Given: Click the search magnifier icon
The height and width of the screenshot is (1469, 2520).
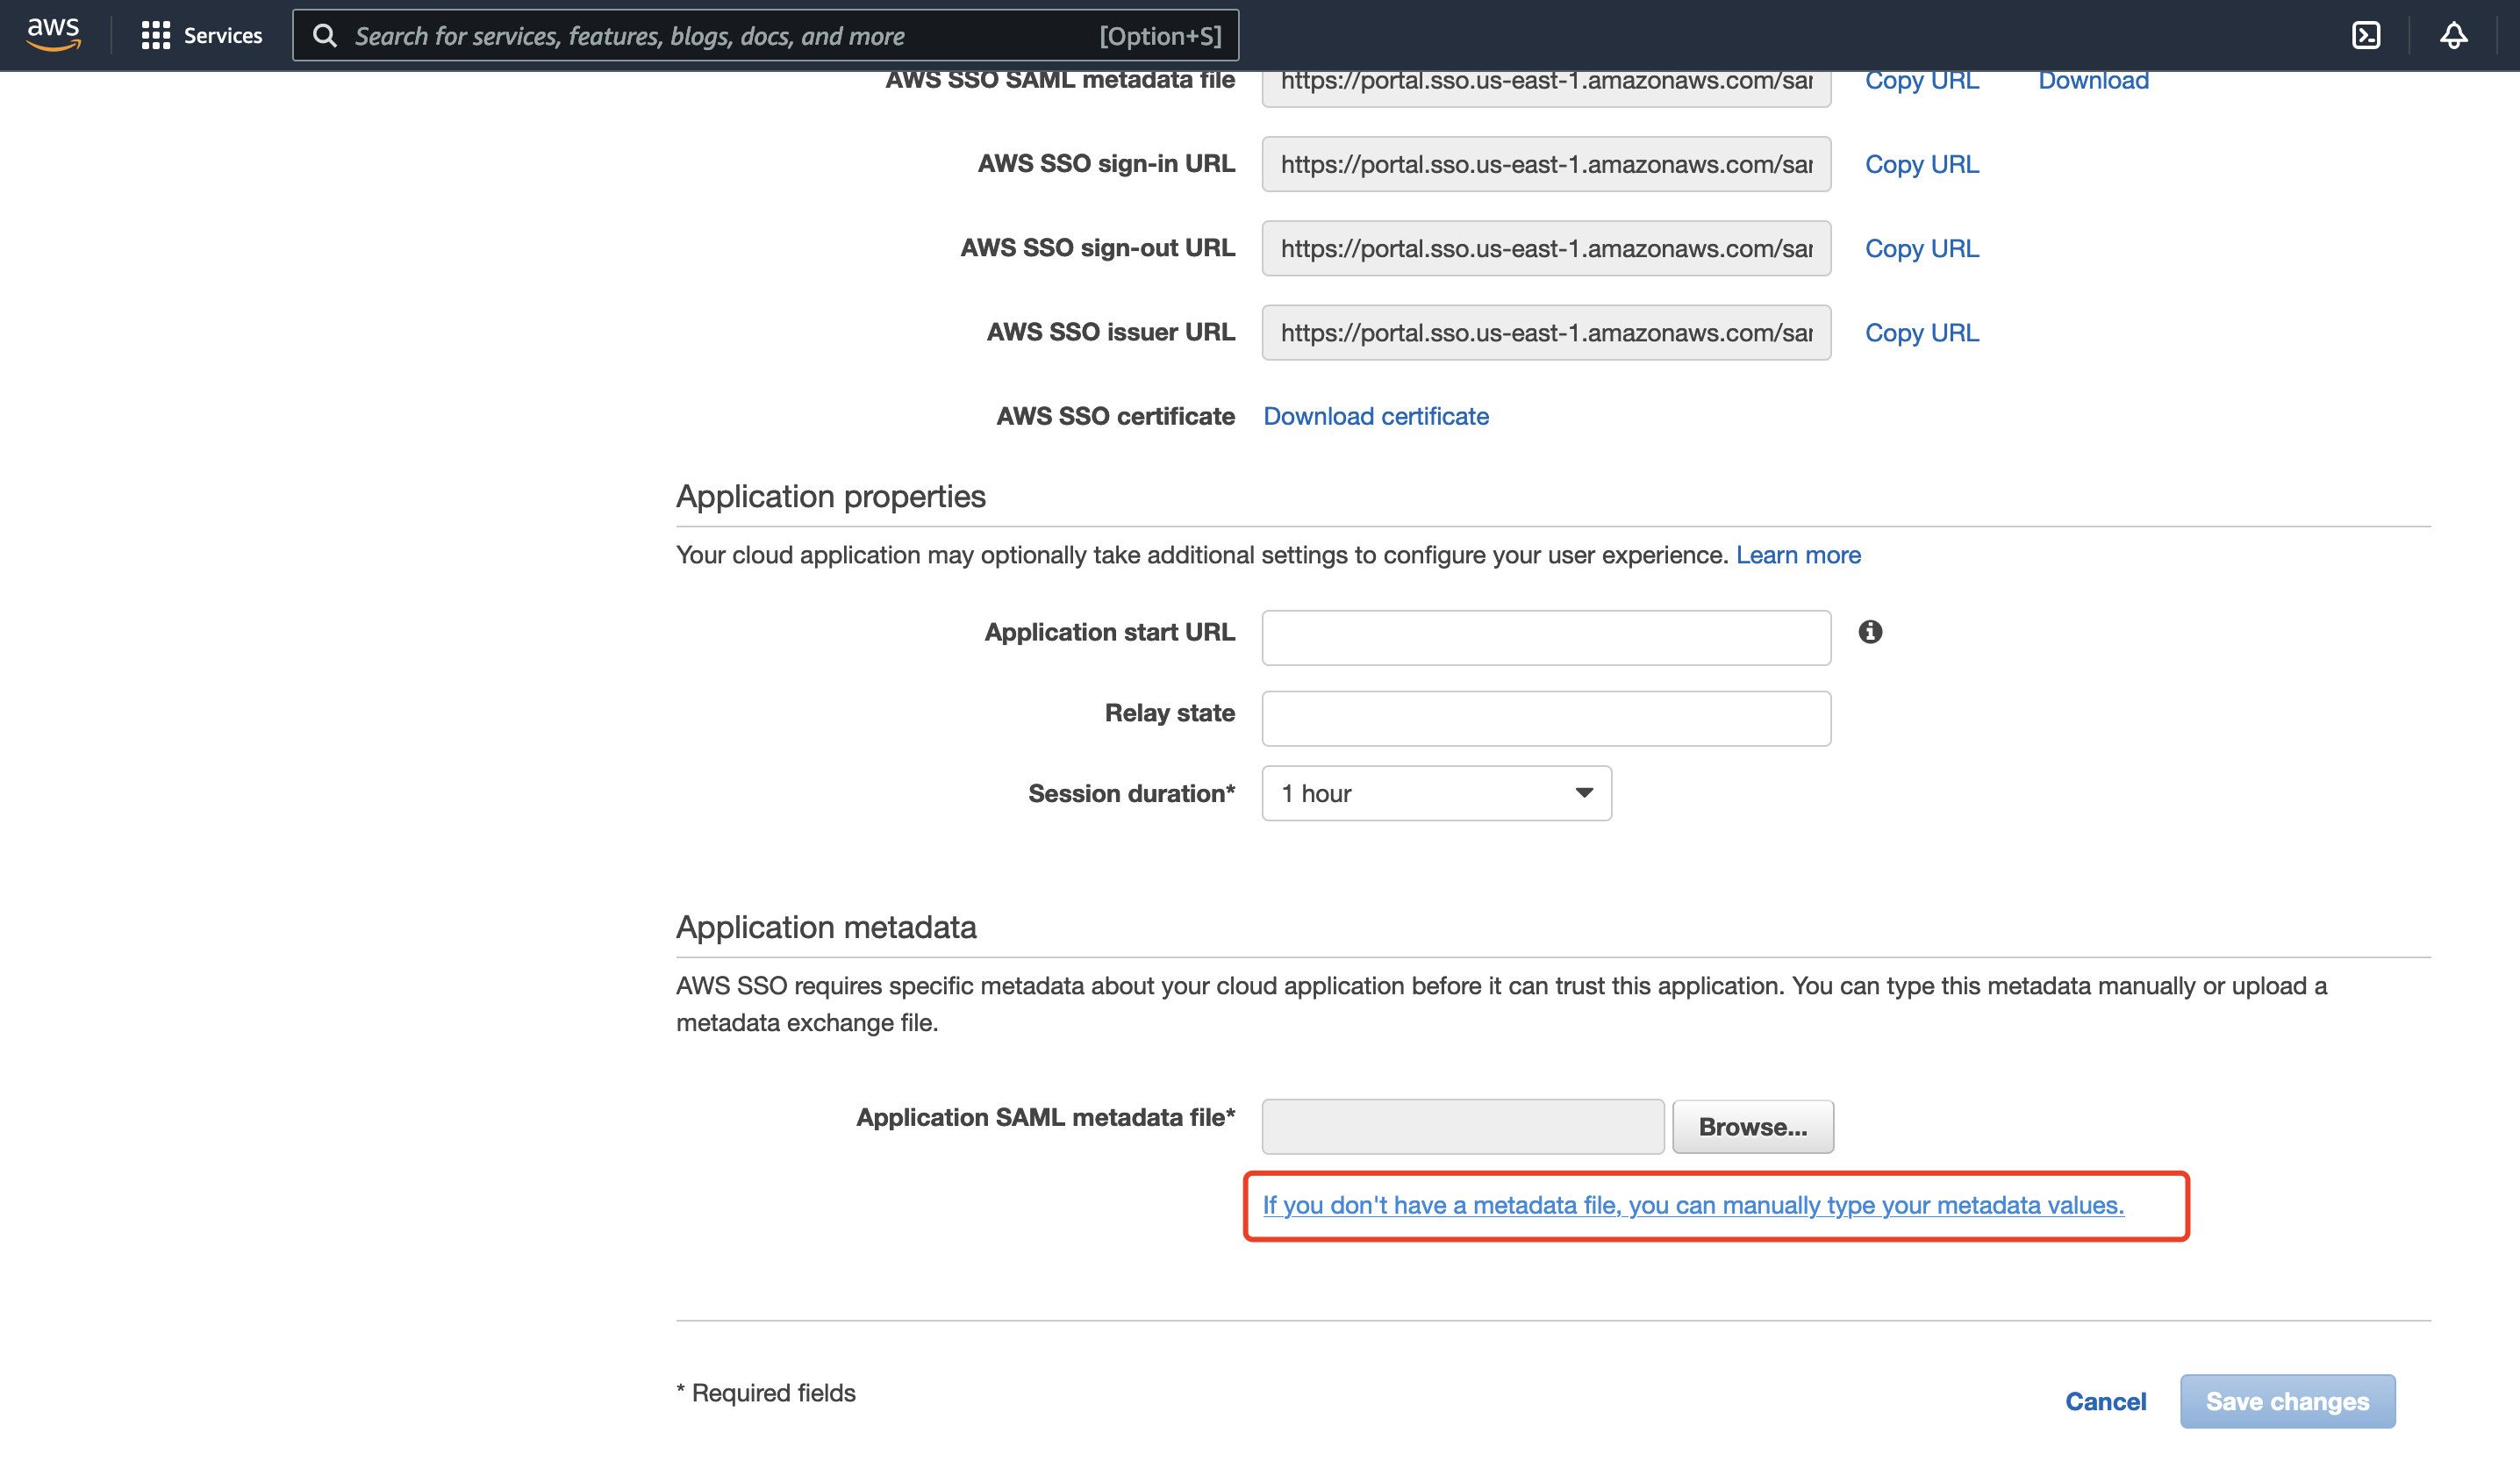Looking at the screenshot, I should pyautogui.click(x=325, y=36).
